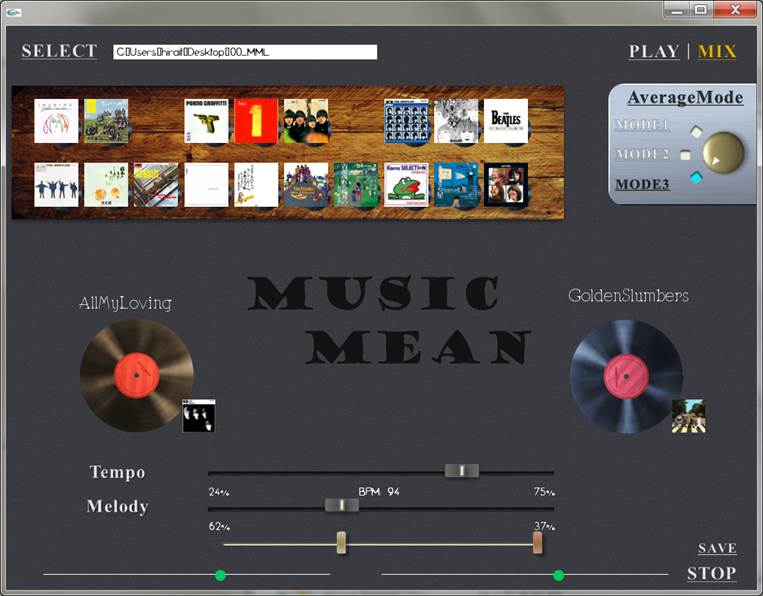Switch to the PLAY tab
Screen dimensions: 763x596
coord(654,52)
